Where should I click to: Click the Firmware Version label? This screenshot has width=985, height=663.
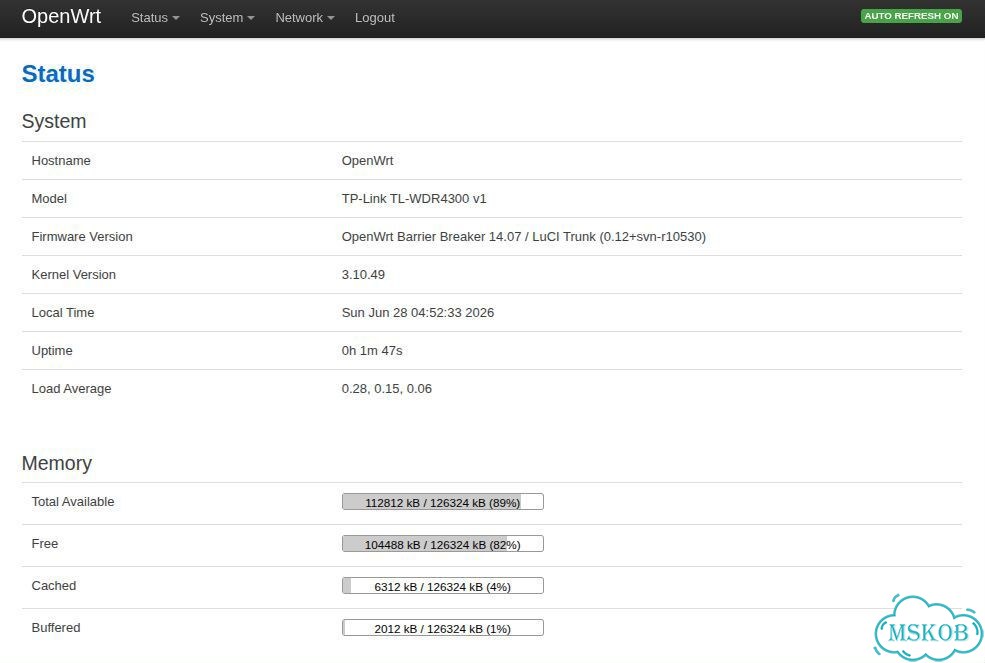(82, 237)
